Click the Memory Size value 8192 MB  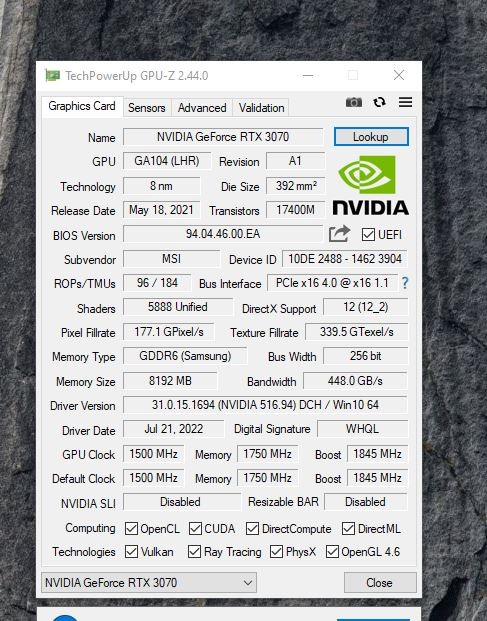(170, 381)
